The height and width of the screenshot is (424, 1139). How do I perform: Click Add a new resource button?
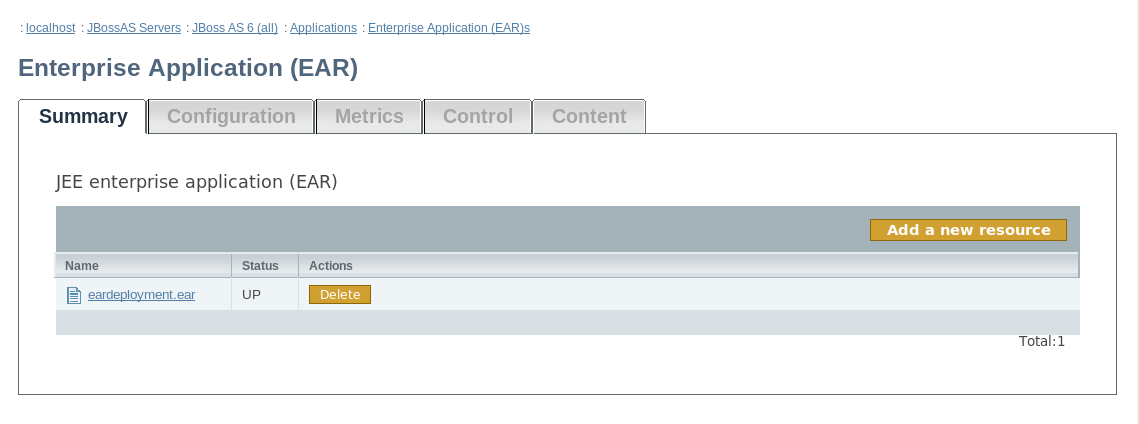point(968,230)
